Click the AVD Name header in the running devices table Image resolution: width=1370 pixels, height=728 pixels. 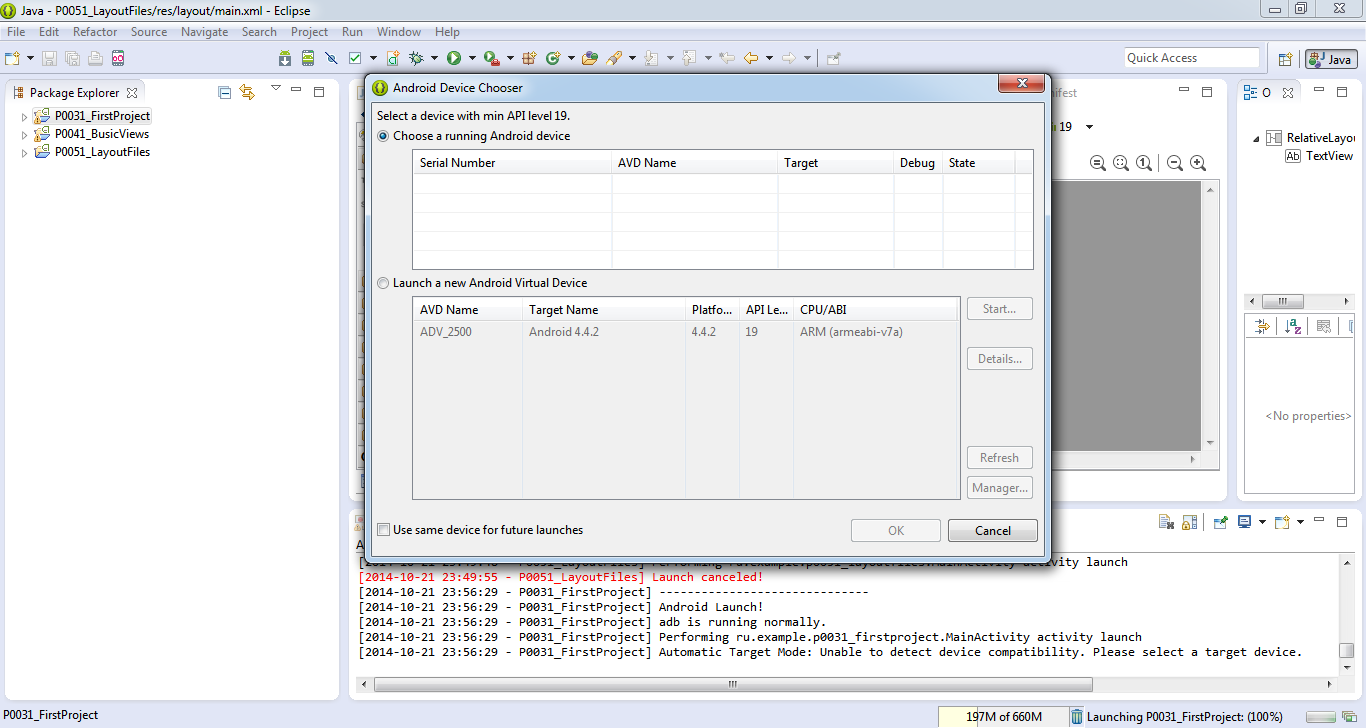(695, 163)
